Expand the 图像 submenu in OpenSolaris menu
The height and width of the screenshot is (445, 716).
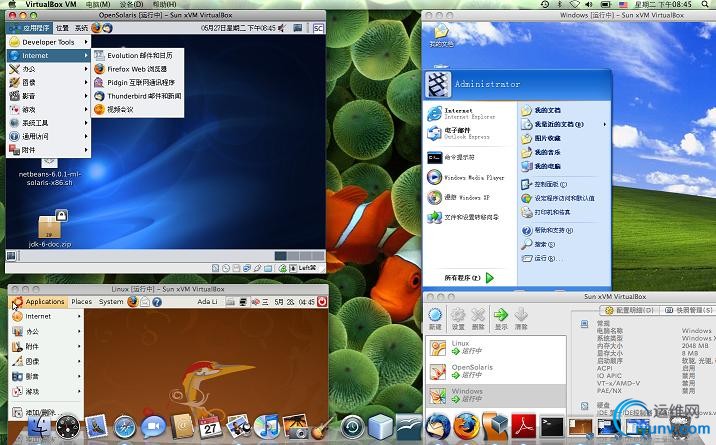(x=49, y=83)
